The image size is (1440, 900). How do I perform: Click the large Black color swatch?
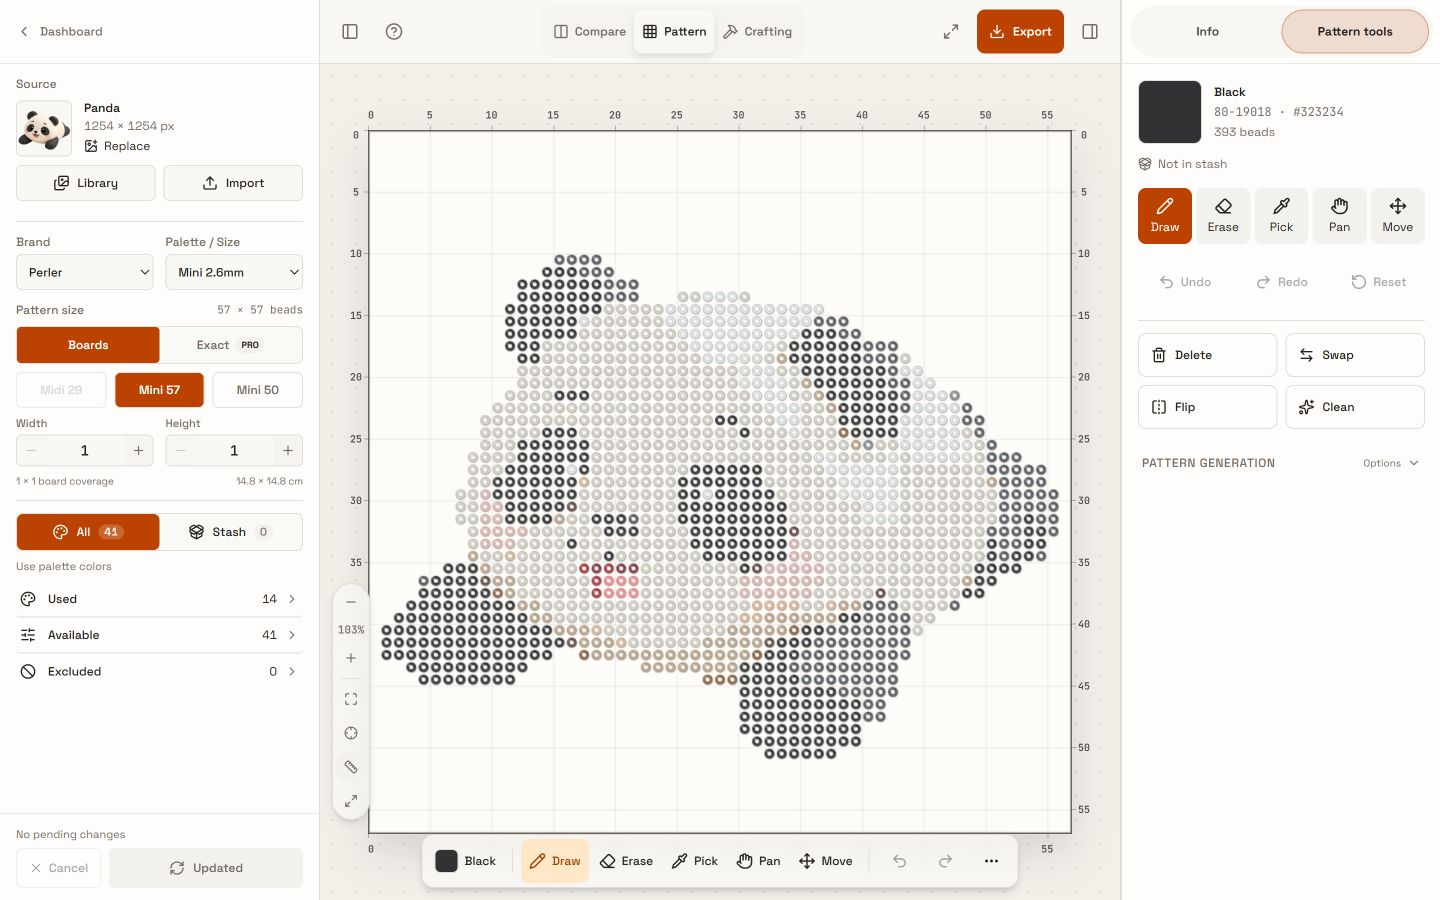(x=1170, y=112)
